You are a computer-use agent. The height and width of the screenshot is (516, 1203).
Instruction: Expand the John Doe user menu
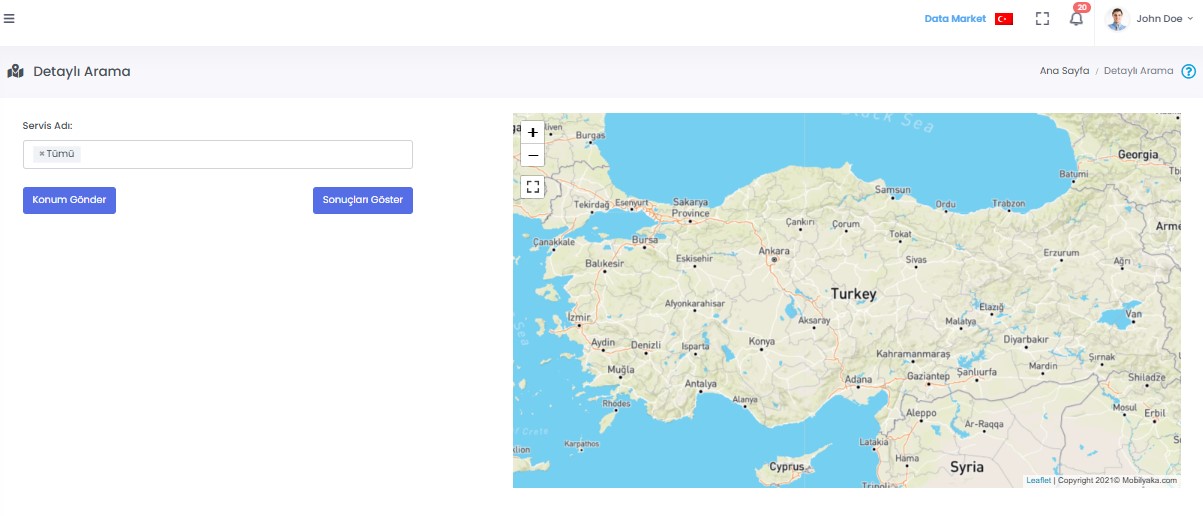[x=1164, y=19]
